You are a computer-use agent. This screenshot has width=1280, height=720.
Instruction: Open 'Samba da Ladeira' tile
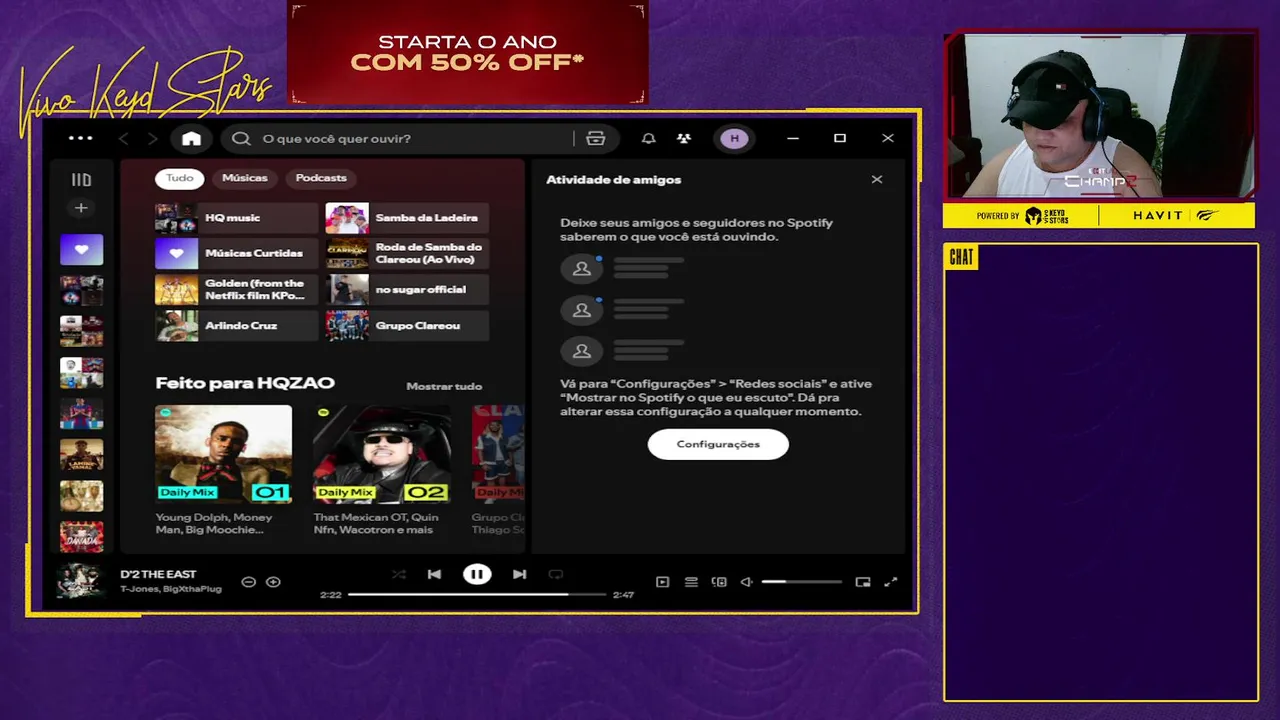[407, 218]
